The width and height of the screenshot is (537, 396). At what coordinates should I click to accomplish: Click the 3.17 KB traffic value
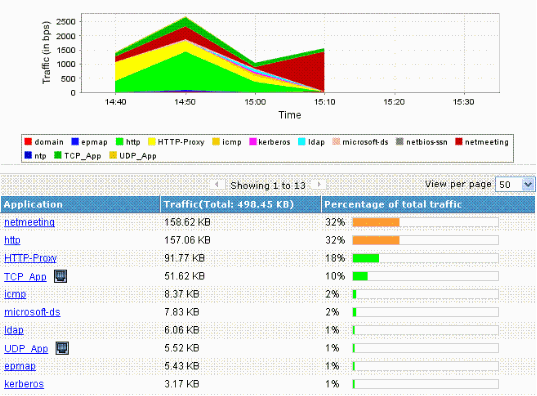point(182,384)
